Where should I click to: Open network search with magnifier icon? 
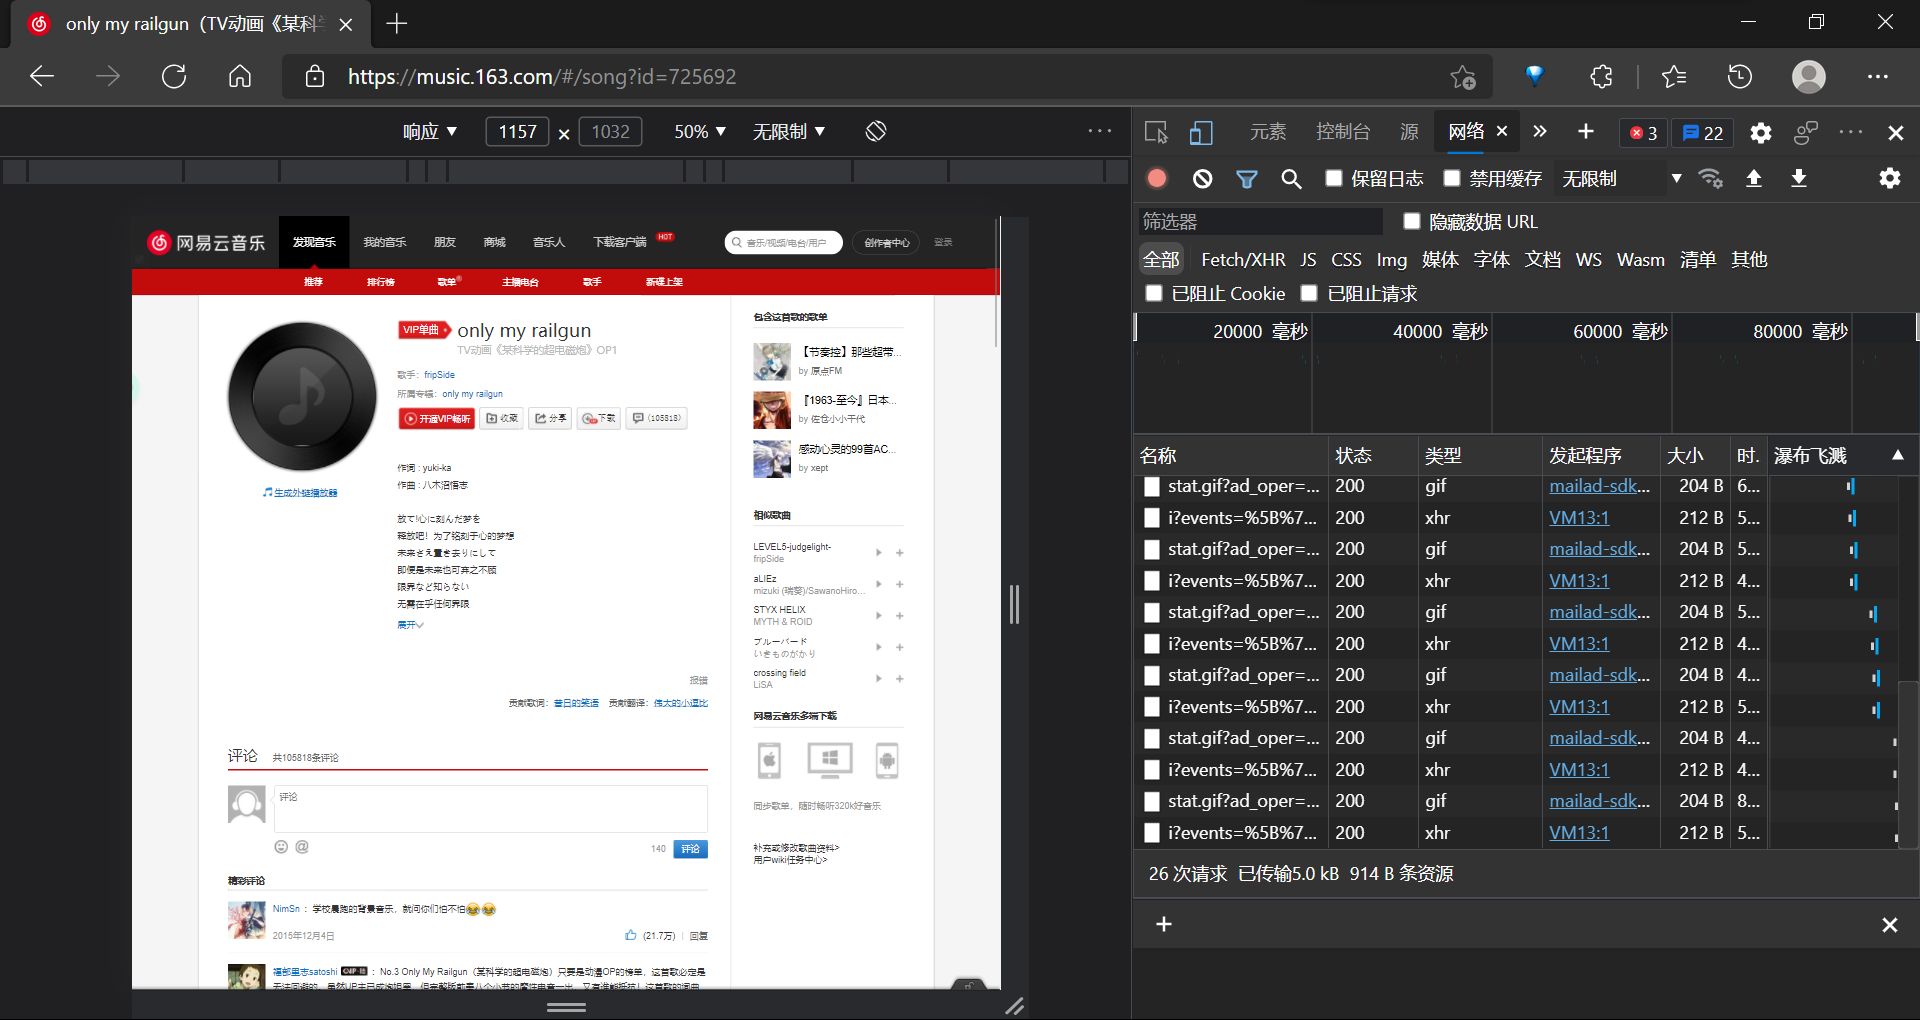(x=1291, y=178)
